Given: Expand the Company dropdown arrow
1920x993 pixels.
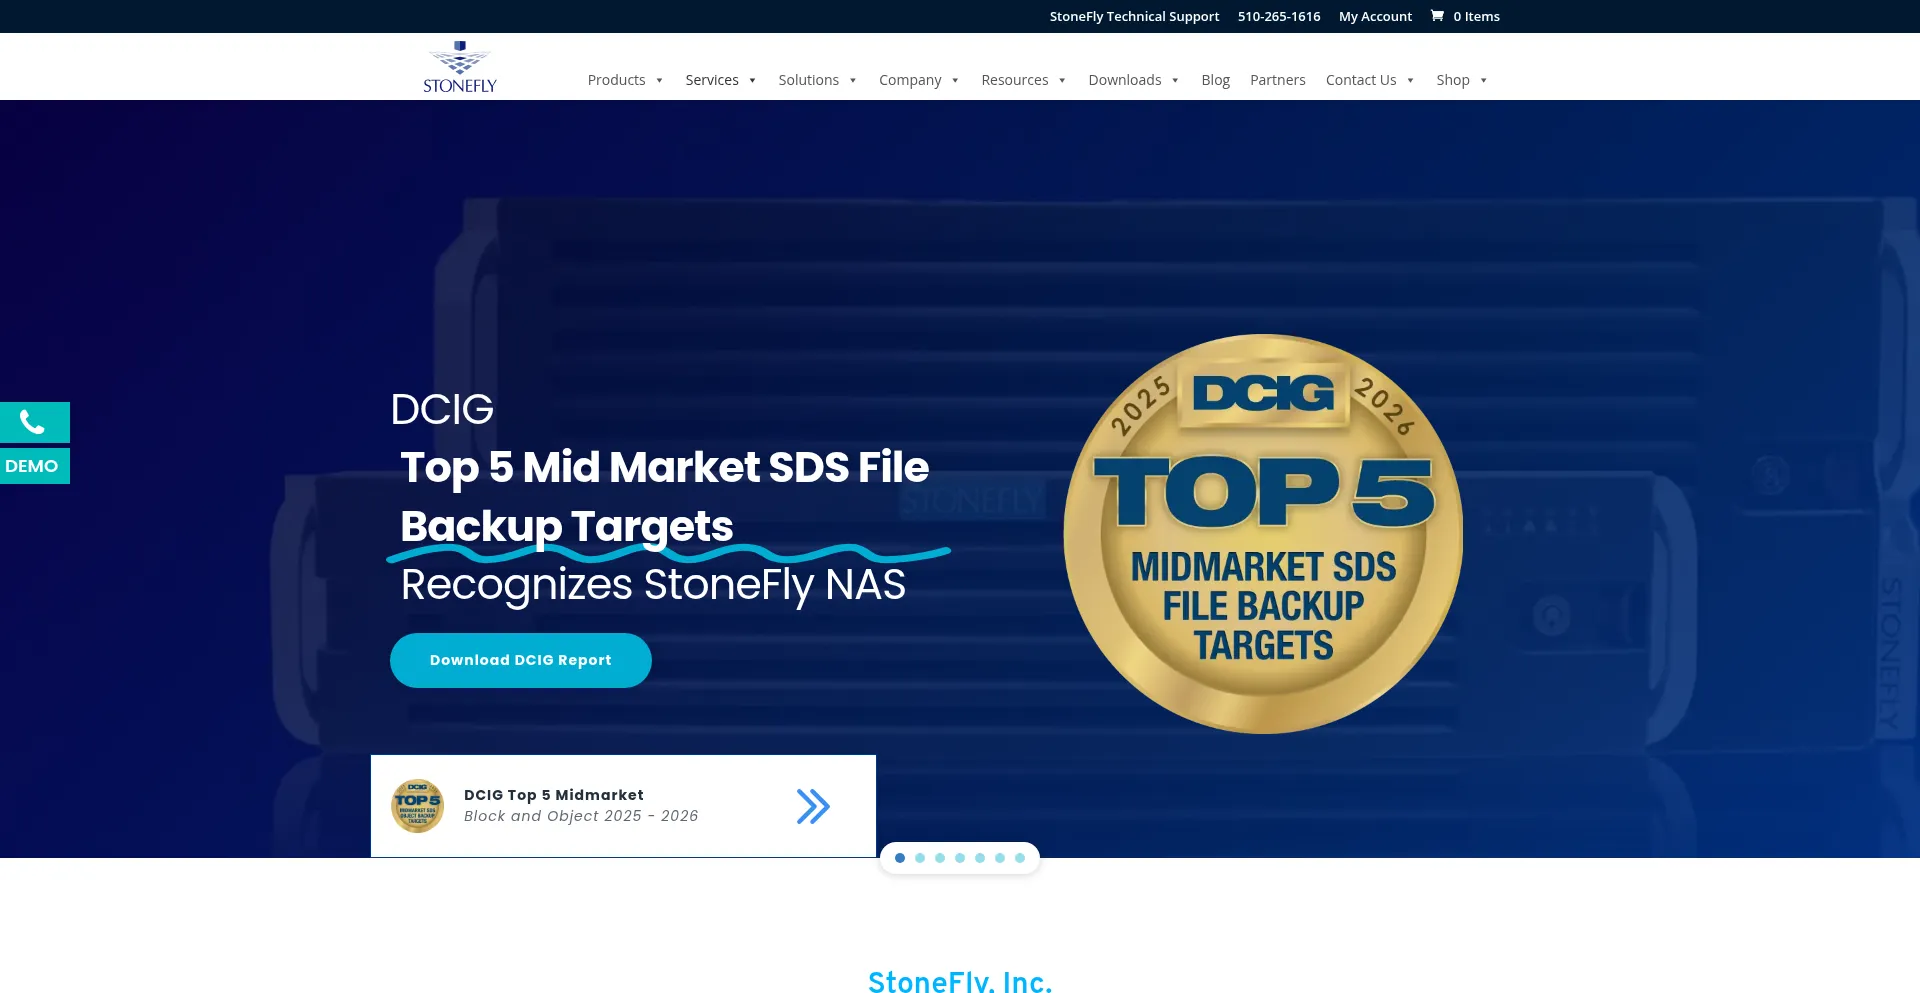Looking at the screenshot, I should click(955, 81).
